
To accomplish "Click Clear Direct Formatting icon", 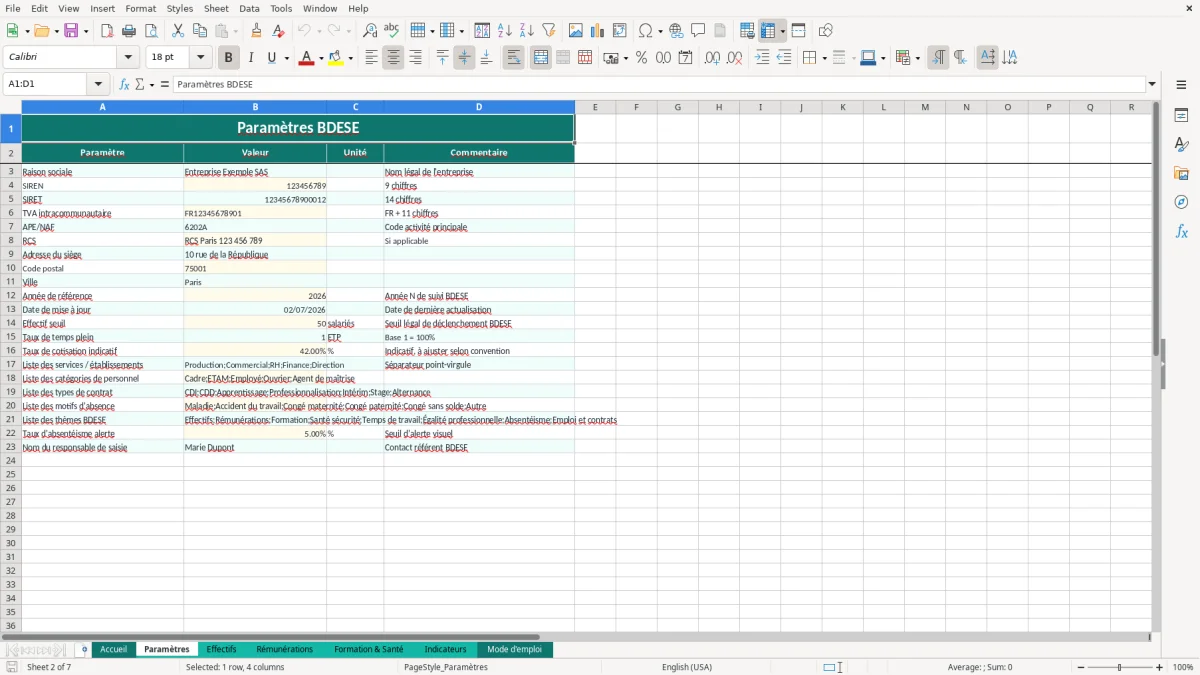I will (279, 31).
